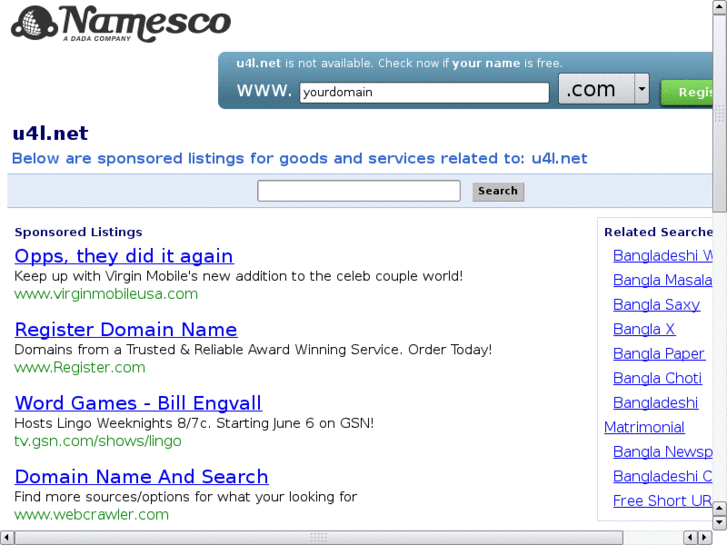Click 'u4l.net is not available' notice
Image resolution: width=727 pixels, height=545 pixels.
pyautogui.click(x=399, y=63)
